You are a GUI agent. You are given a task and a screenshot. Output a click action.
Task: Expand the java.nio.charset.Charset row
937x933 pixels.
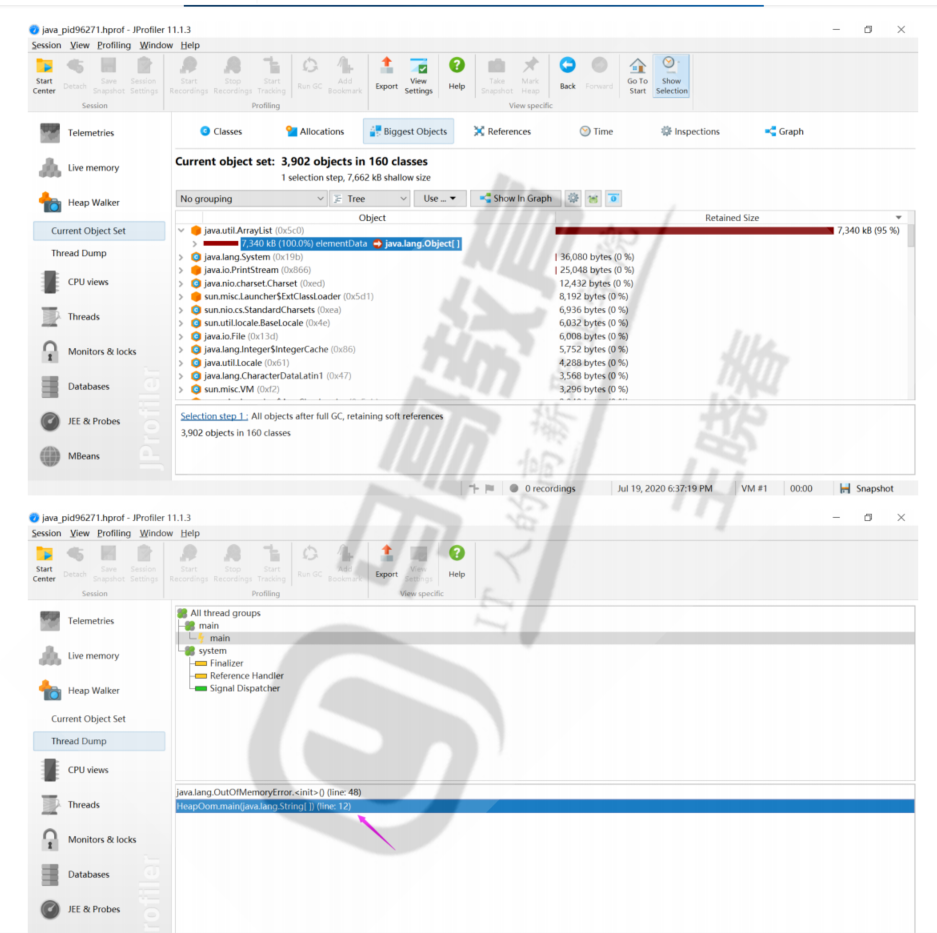click(181, 283)
